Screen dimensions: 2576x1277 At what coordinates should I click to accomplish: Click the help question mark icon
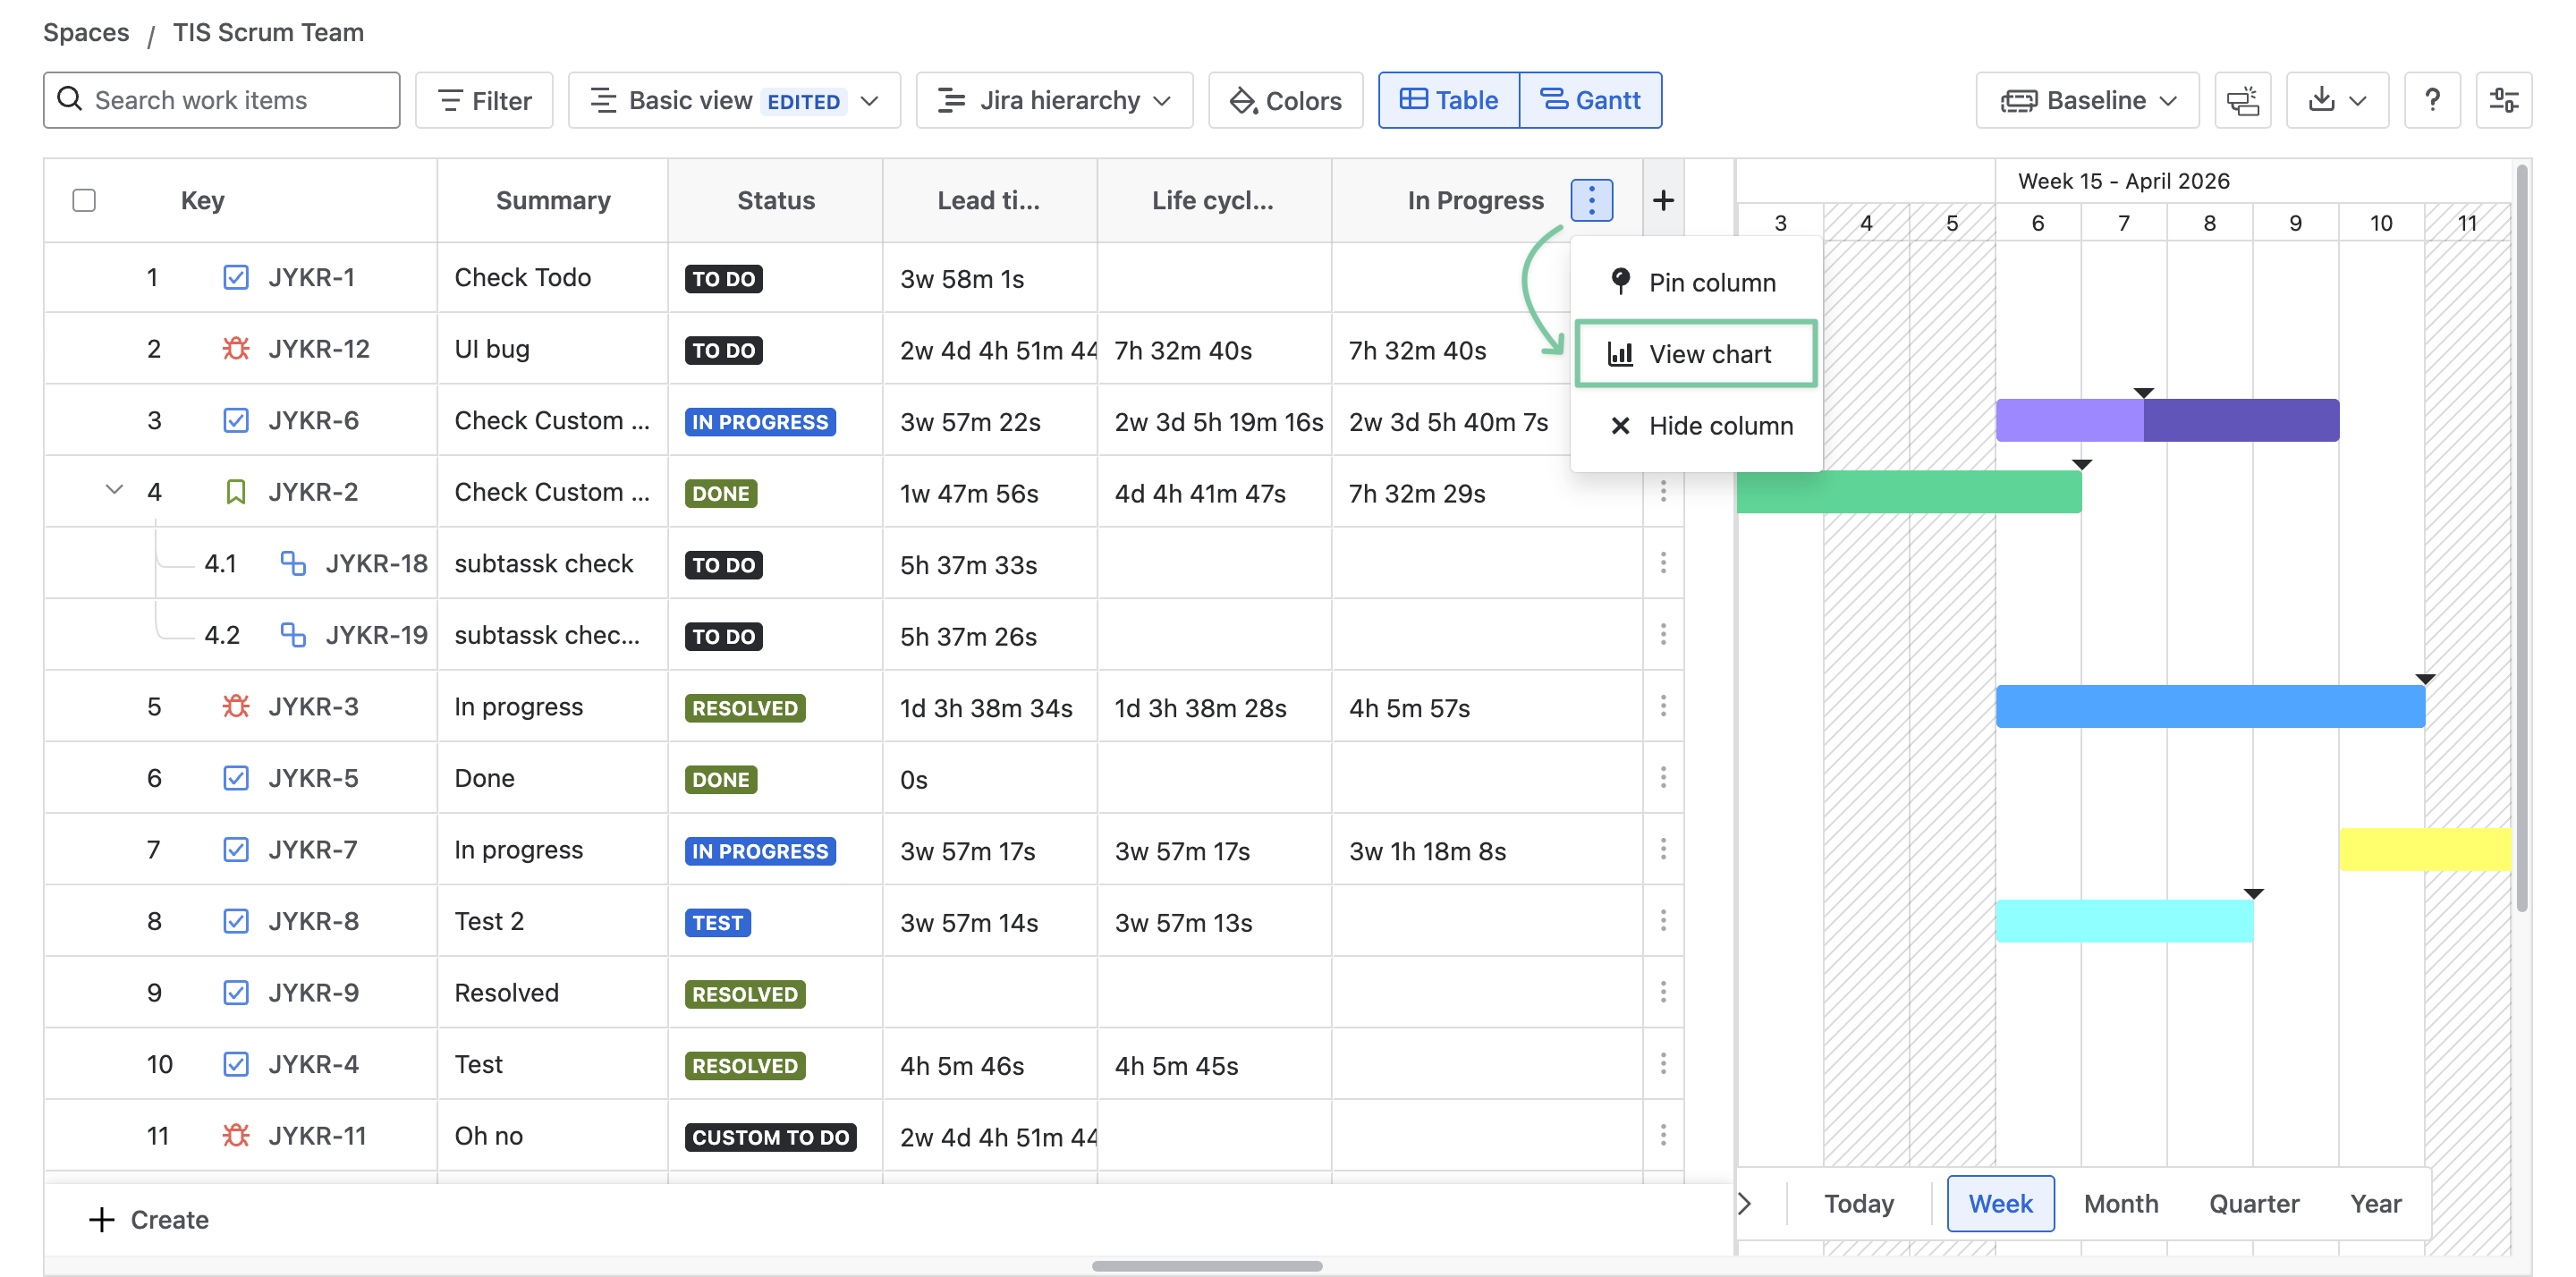coord(2431,100)
